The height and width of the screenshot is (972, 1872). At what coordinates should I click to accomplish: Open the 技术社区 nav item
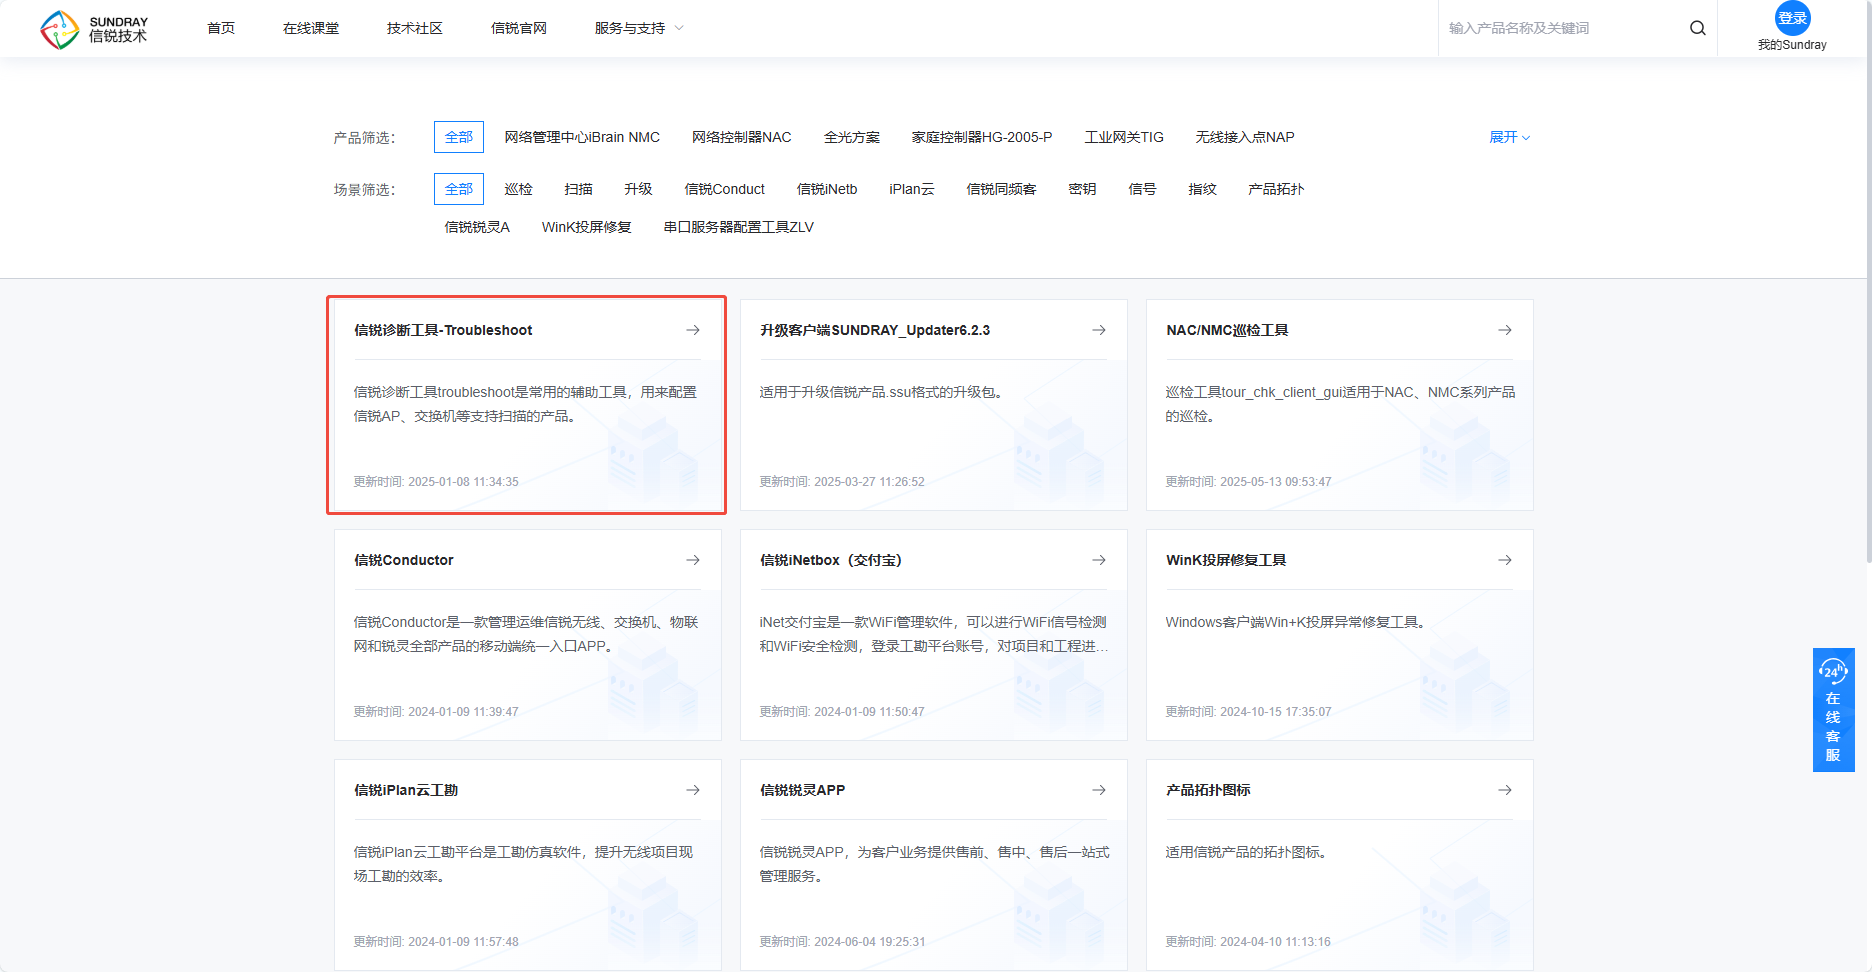pyautogui.click(x=415, y=28)
